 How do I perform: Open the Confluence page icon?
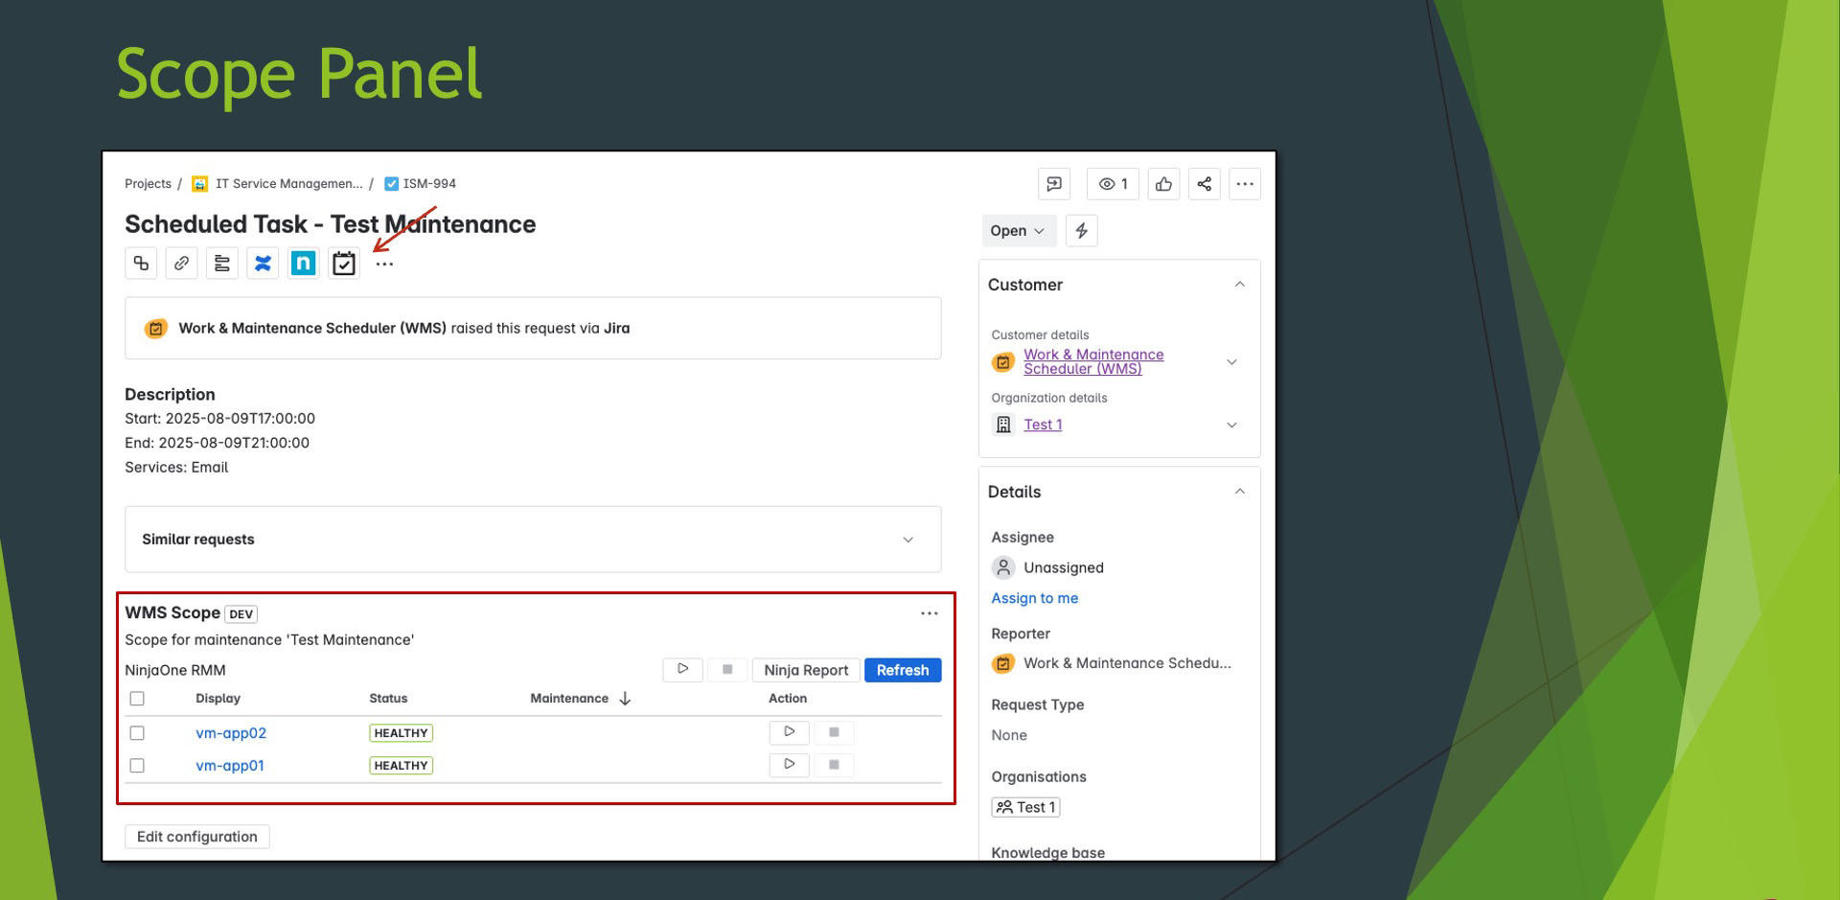(x=262, y=263)
